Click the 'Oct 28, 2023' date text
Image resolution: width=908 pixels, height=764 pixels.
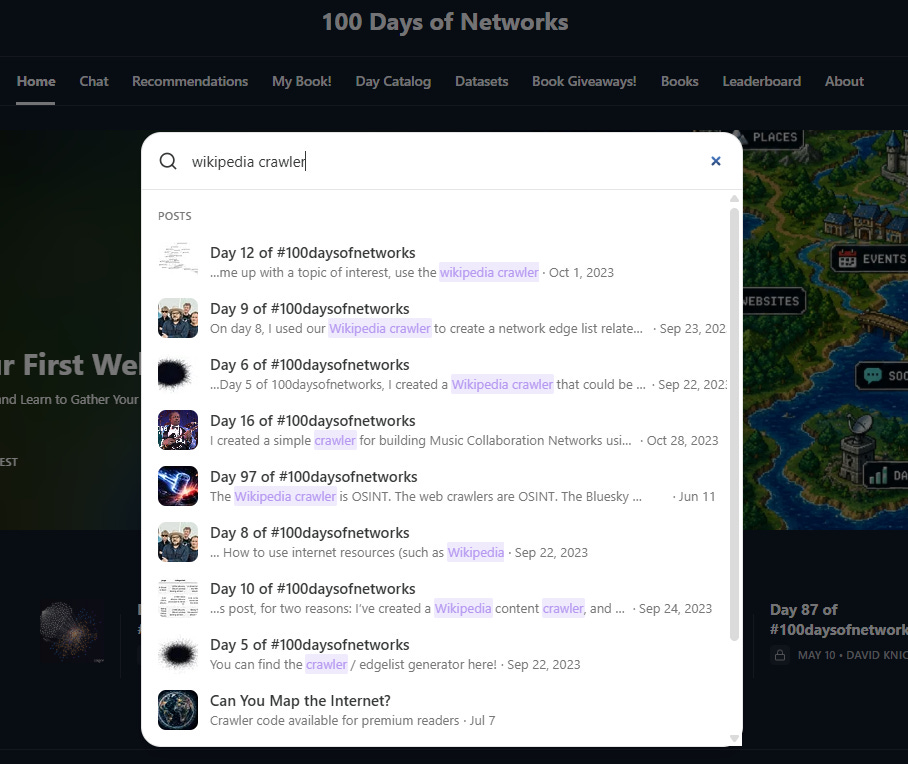(682, 440)
